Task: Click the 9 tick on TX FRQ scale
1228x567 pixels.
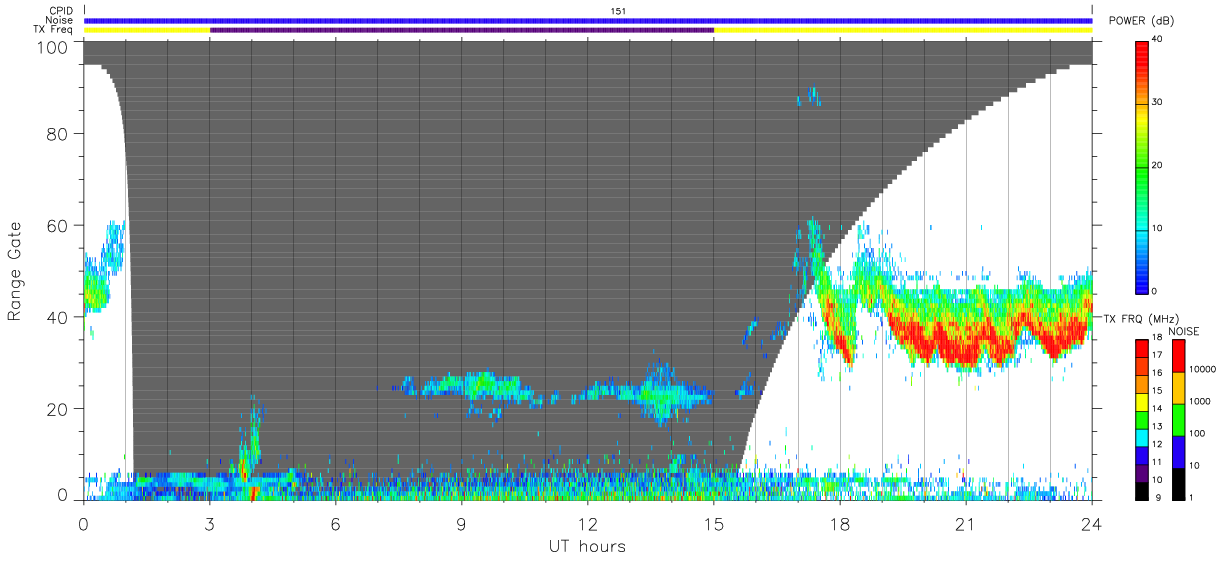Action: pos(1158,497)
